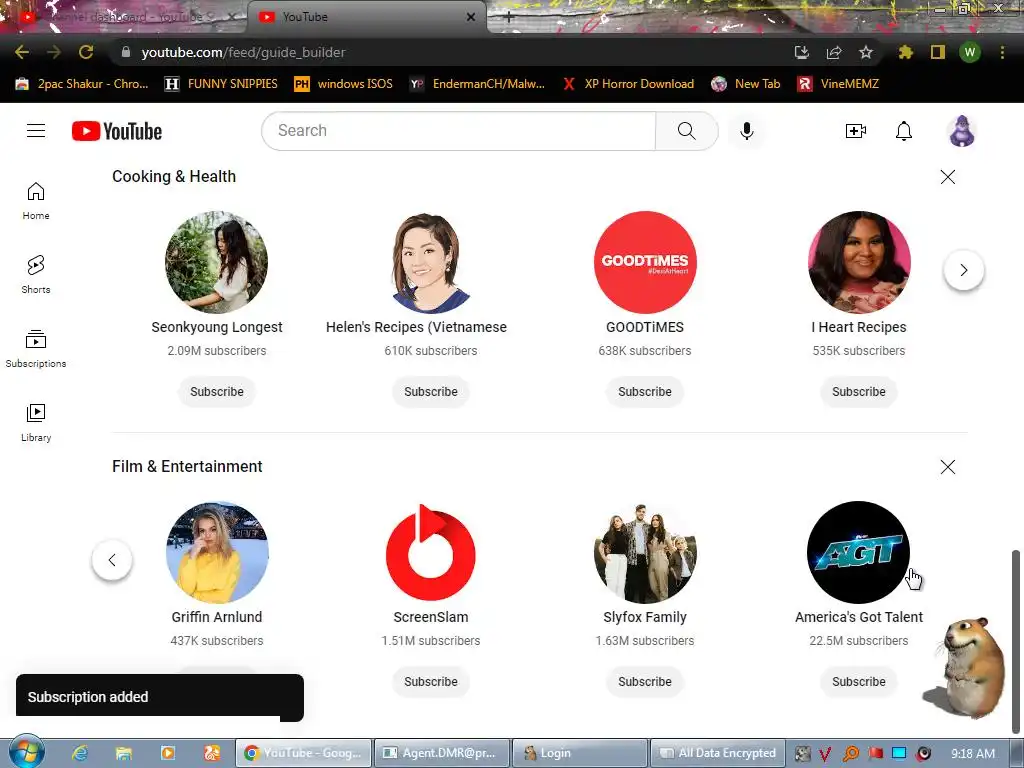This screenshot has width=1024, height=768.
Task: Go back with browser back arrow
Action: (x=22, y=52)
